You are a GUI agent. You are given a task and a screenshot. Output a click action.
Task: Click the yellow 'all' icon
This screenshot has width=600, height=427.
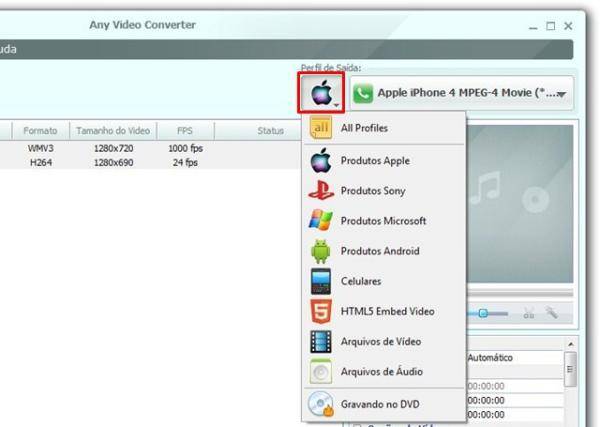click(x=321, y=128)
